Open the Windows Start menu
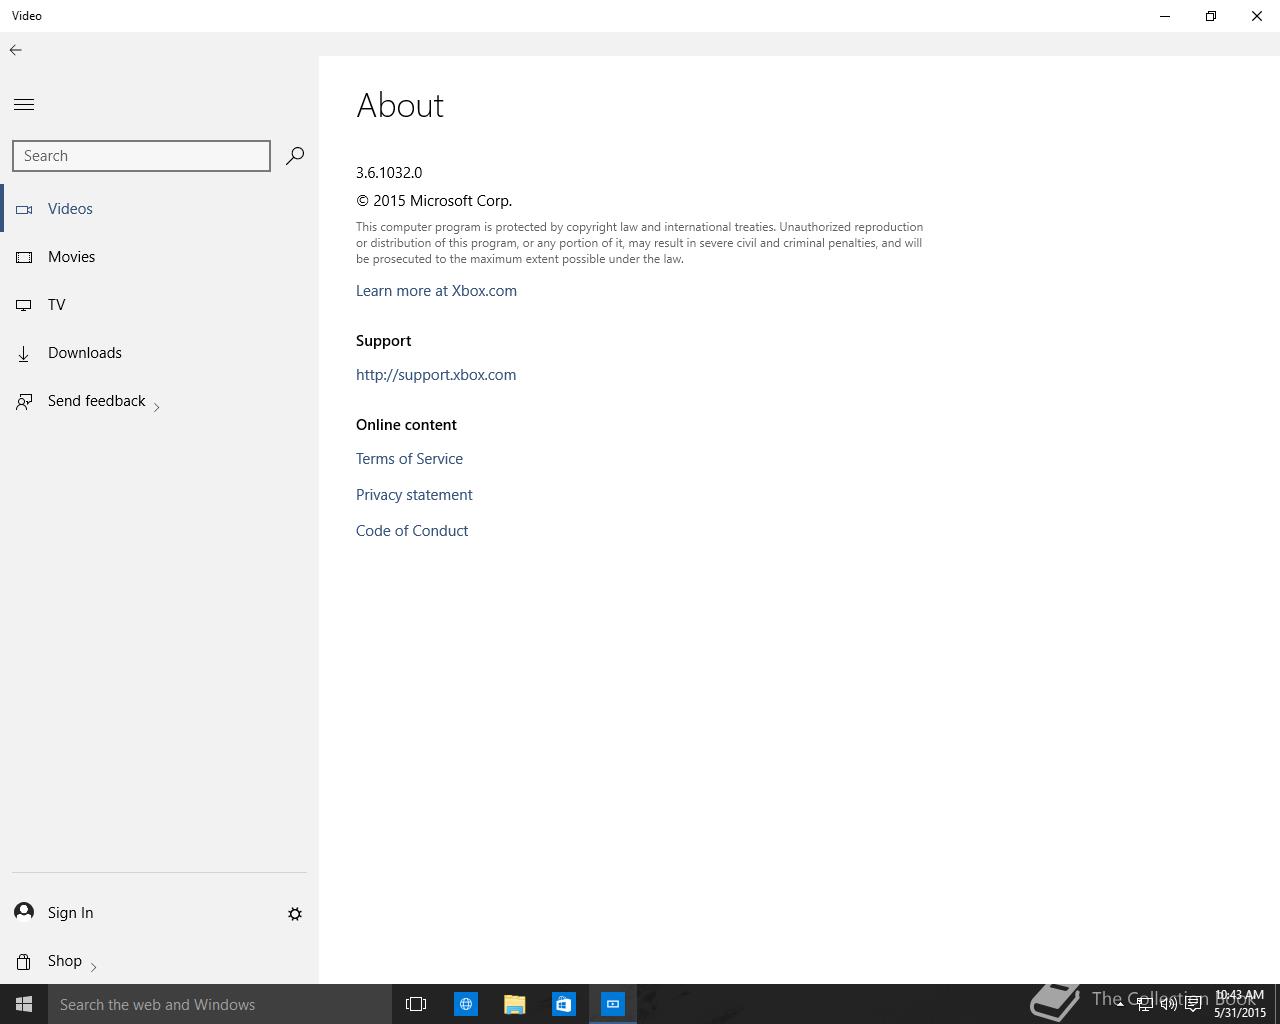The image size is (1280, 1024). [x=24, y=1004]
